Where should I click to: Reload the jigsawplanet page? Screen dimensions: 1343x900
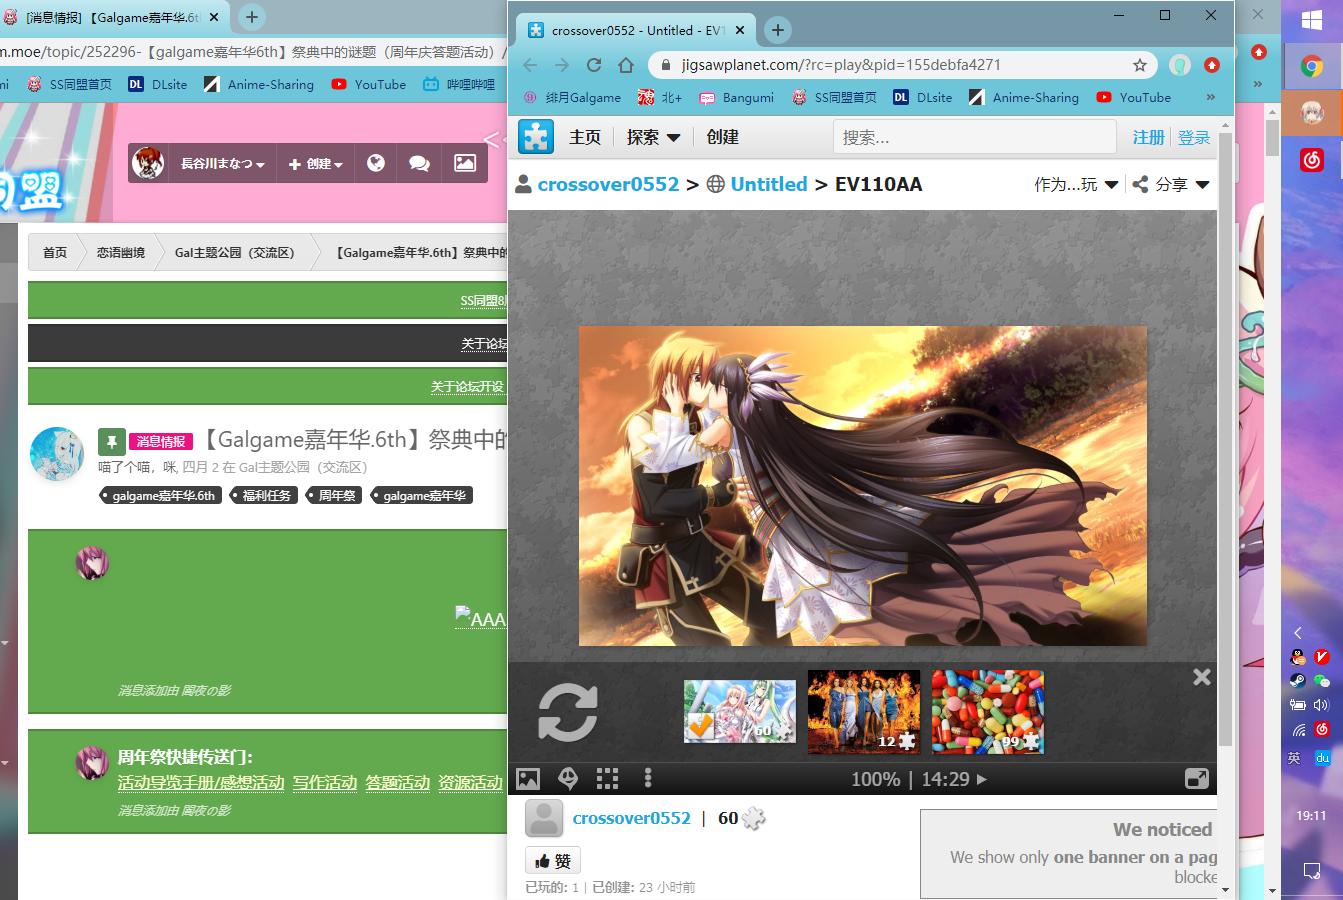[594, 65]
